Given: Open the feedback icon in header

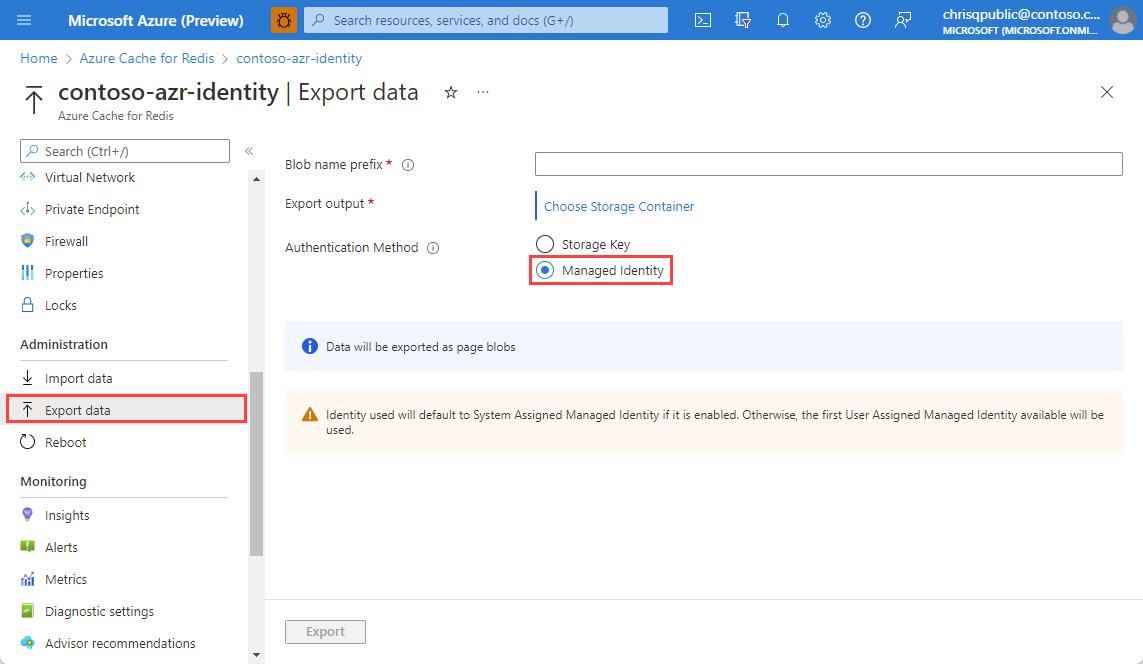Looking at the screenshot, I should click(x=903, y=20).
